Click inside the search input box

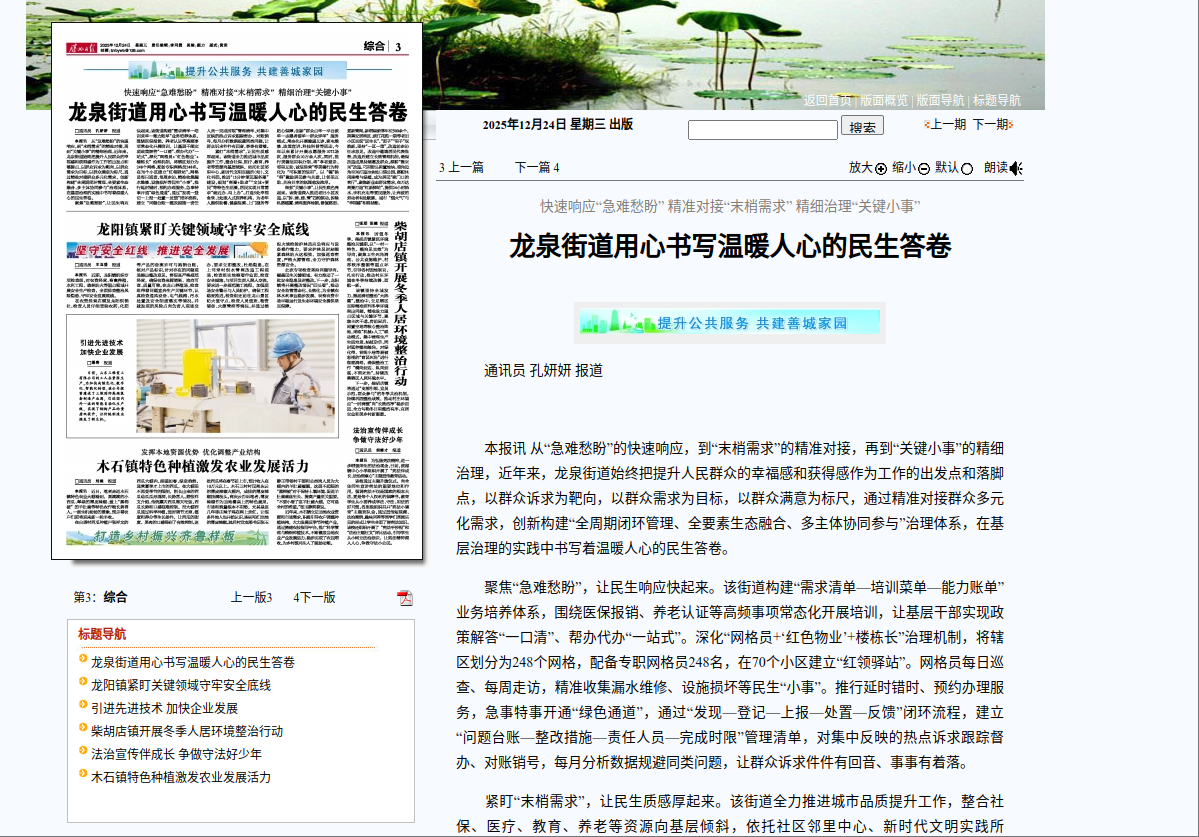pos(765,129)
